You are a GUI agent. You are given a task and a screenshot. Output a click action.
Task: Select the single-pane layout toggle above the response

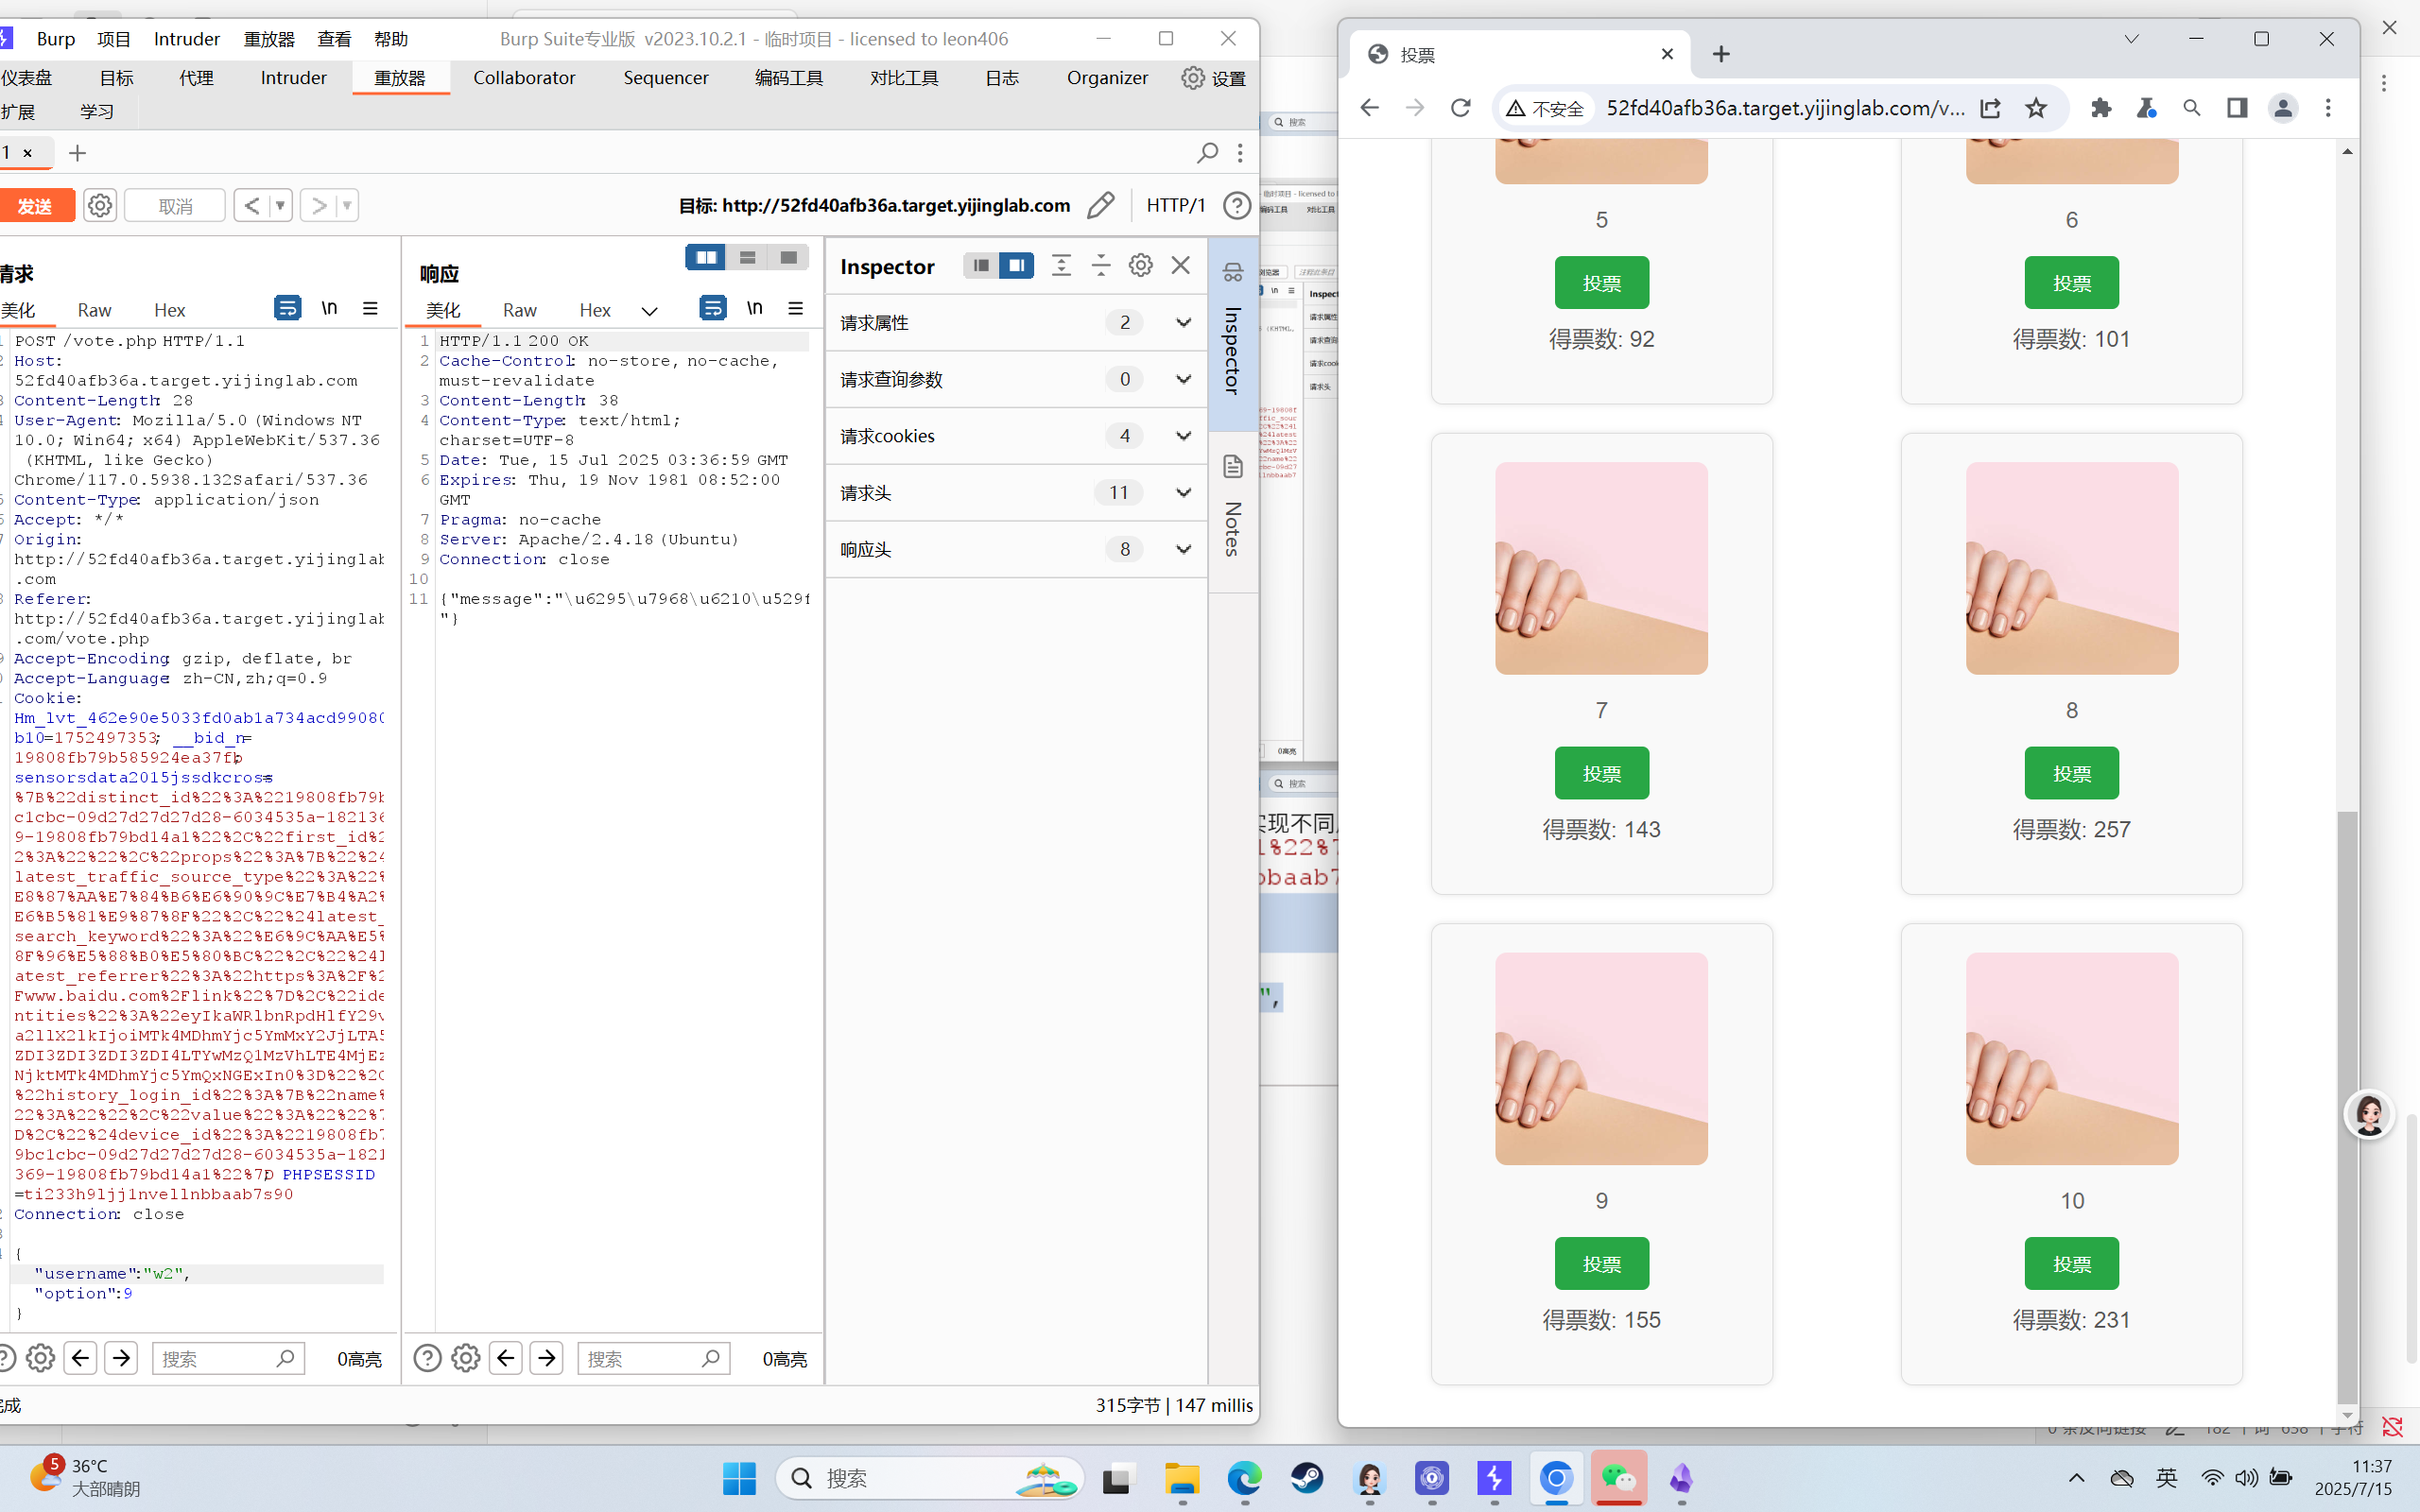pos(788,257)
